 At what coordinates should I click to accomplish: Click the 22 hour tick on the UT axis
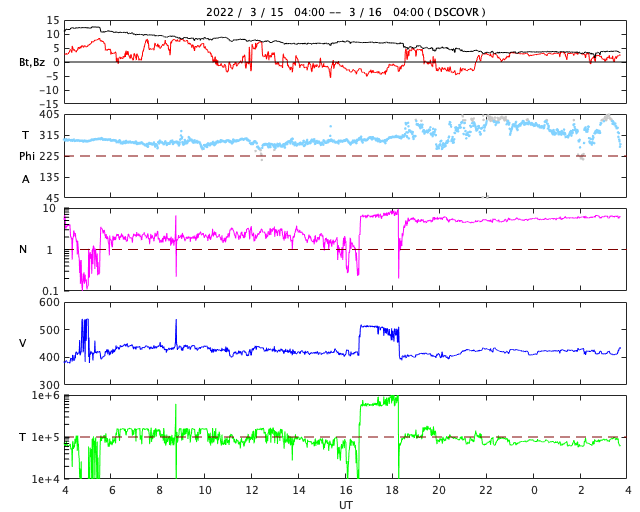click(x=486, y=490)
